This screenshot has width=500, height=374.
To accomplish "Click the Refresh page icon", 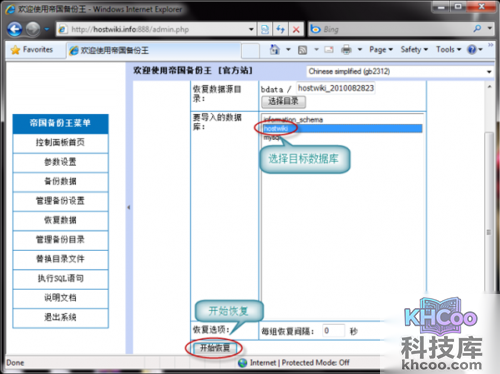I will tap(280, 29).
